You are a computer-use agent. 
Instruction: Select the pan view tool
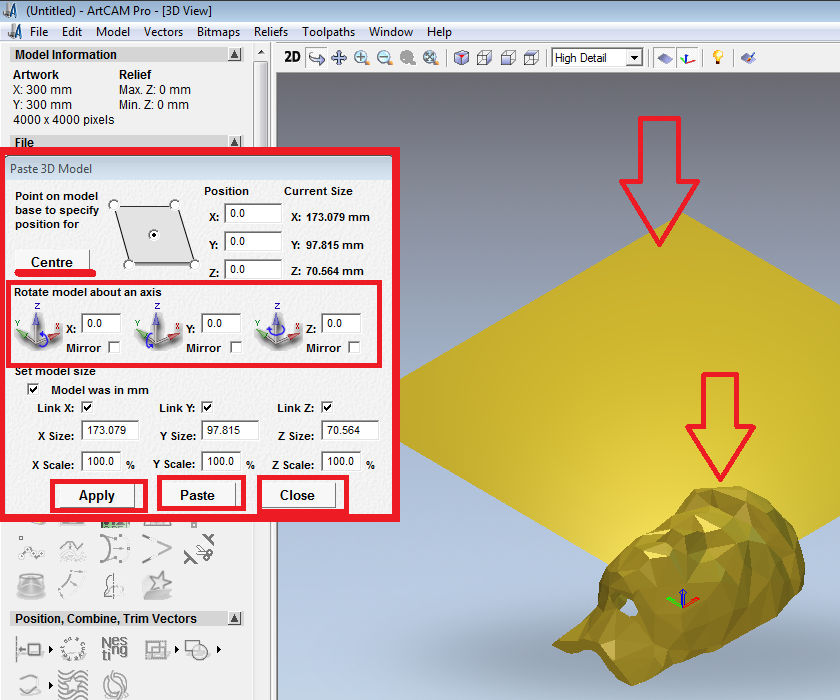click(339, 58)
